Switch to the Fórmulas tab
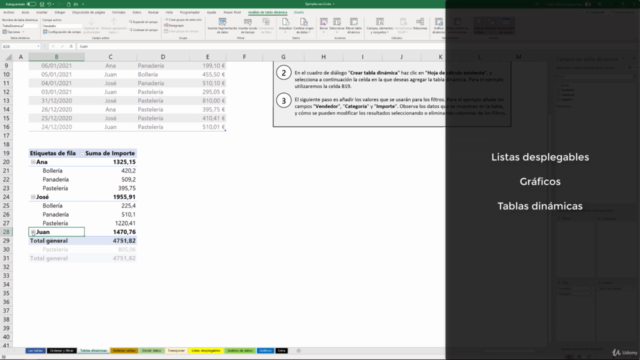The height and width of the screenshot is (360, 640). click(119, 13)
